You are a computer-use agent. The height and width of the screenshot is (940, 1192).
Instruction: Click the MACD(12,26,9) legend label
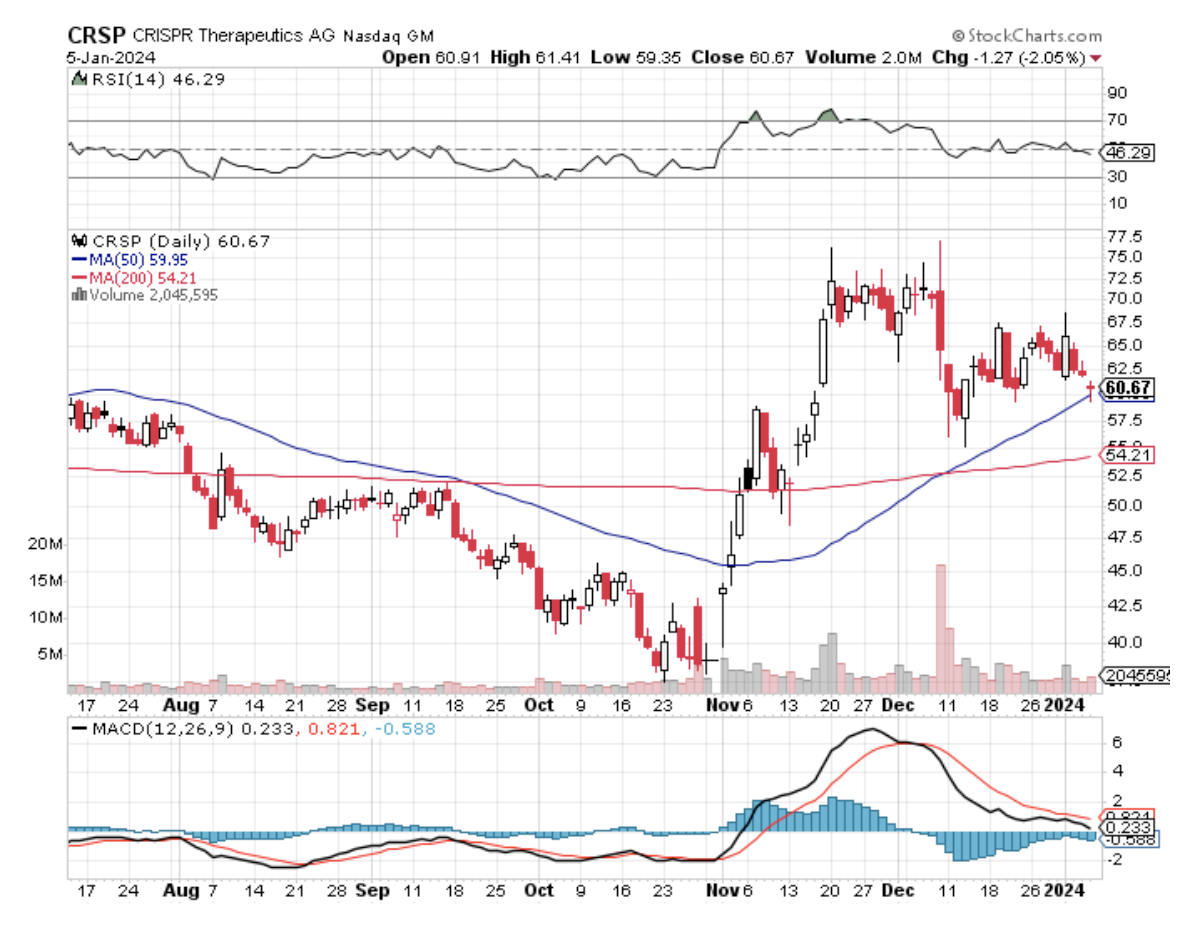coord(160,730)
